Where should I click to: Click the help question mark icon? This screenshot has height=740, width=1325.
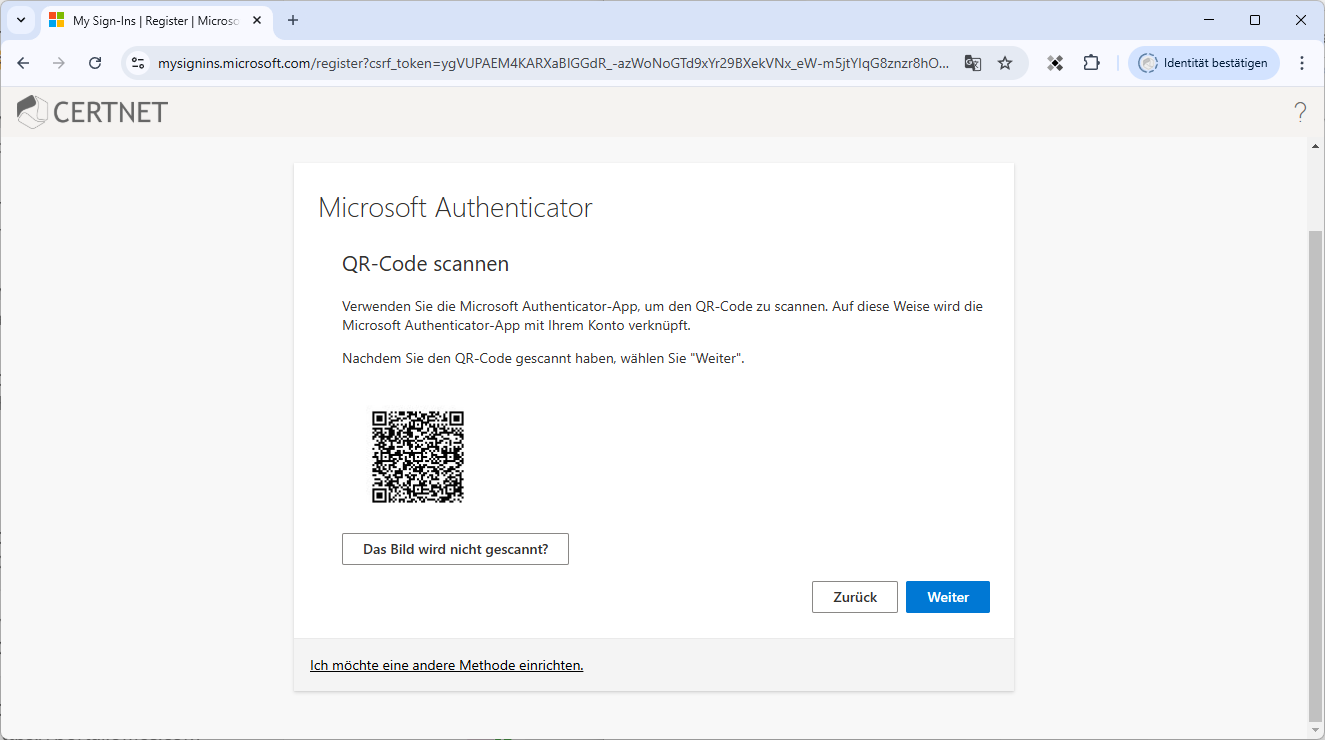1300,112
